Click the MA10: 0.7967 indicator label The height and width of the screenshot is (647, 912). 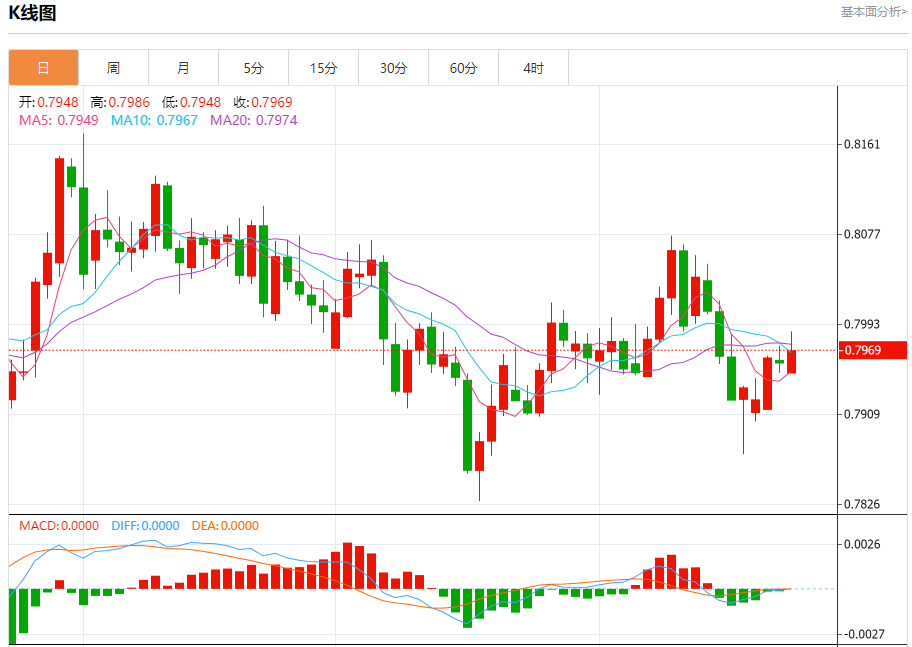154,120
